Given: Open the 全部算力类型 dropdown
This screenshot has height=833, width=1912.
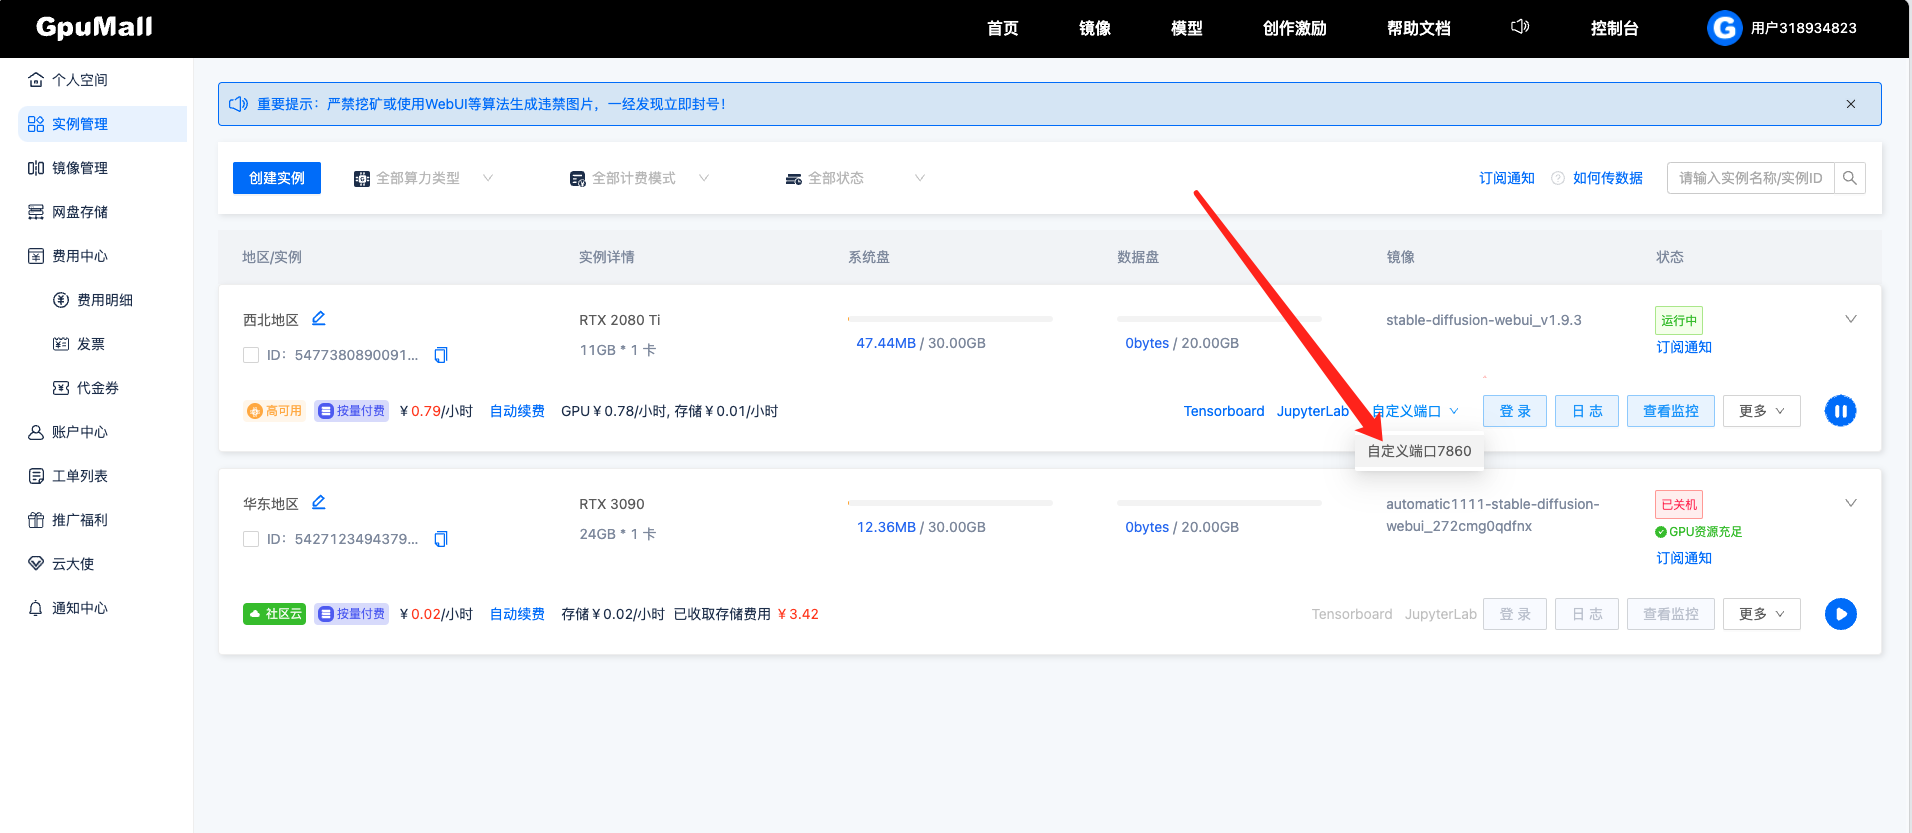Looking at the screenshot, I should pyautogui.click(x=424, y=178).
